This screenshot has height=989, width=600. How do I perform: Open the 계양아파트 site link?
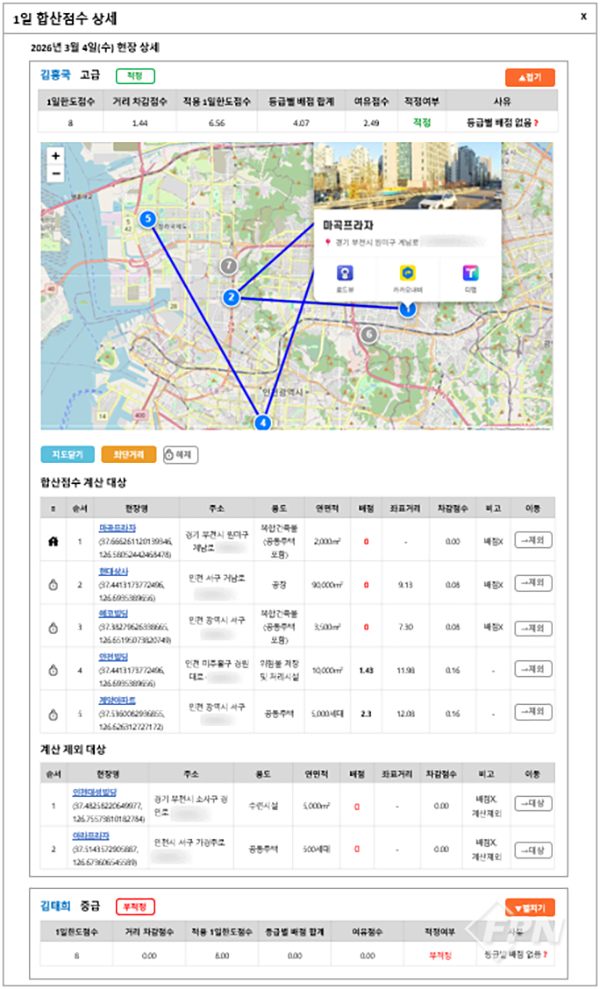click(x=116, y=700)
